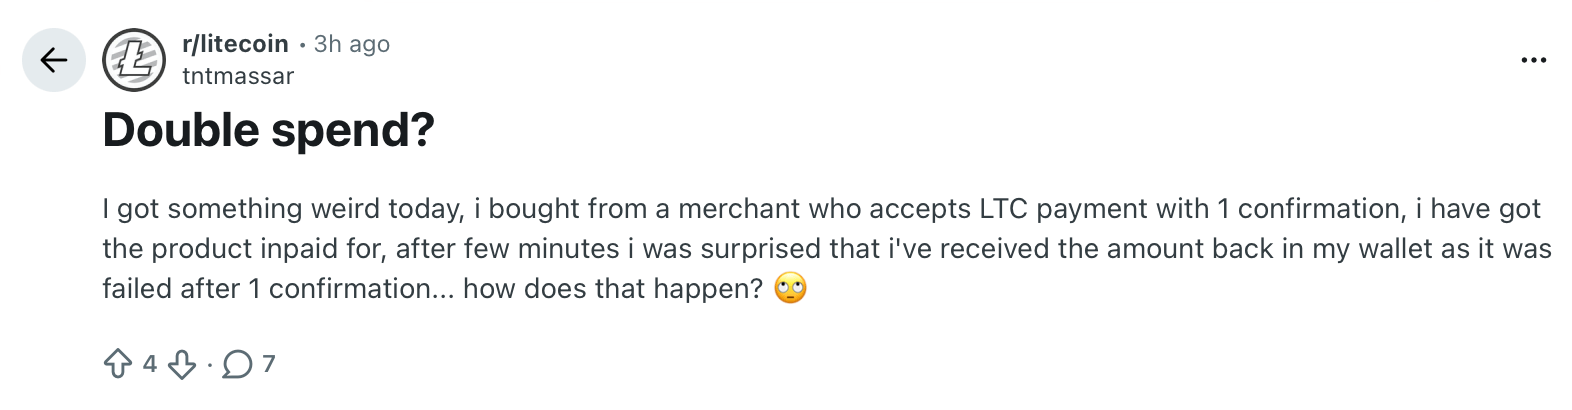Click the rolling eyes emoji
The height and width of the screenshot is (410, 1572).
coord(790,289)
